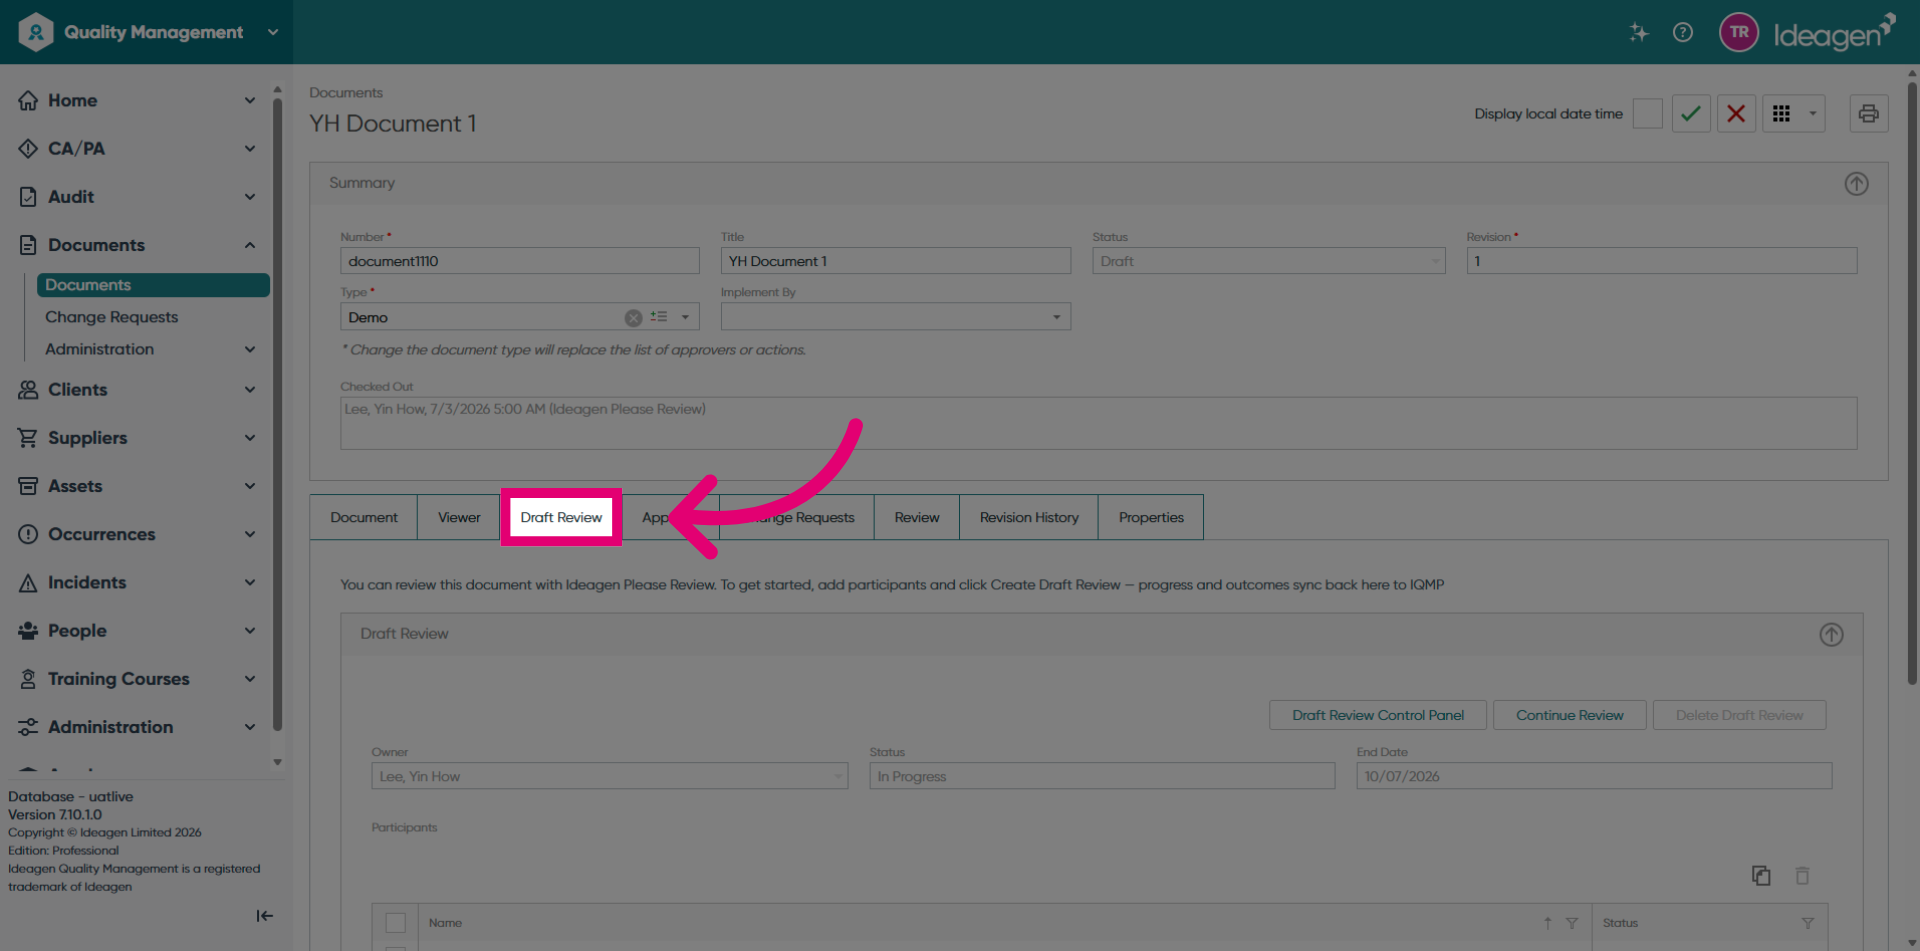
Task: Click the Quality Management logo icon
Action: [36, 32]
